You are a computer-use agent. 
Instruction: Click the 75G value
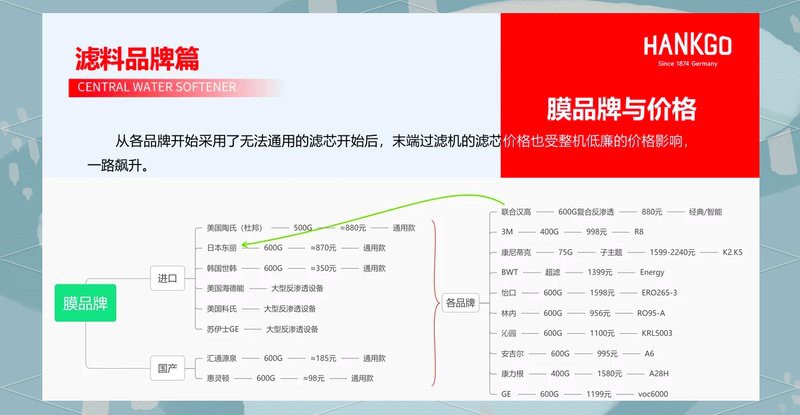(565, 252)
